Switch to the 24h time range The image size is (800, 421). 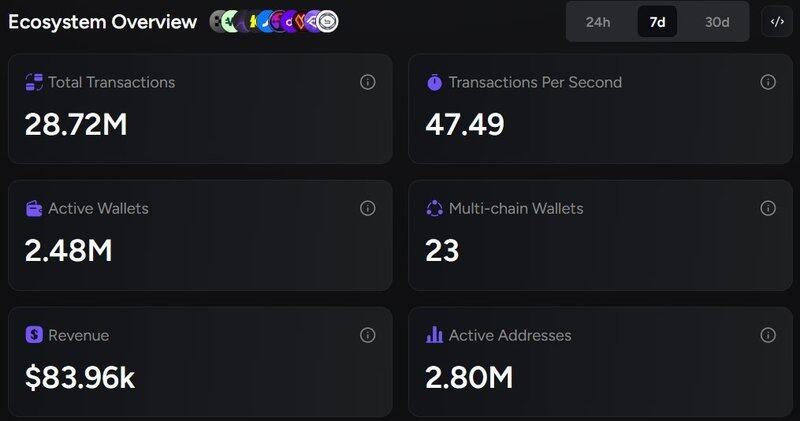pyautogui.click(x=598, y=22)
